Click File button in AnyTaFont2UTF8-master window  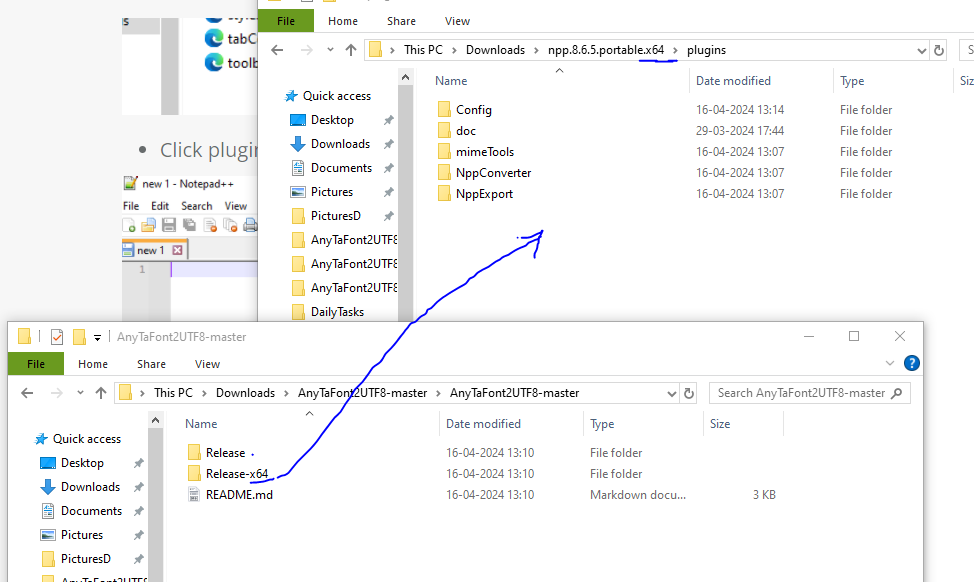click(36, 364)
